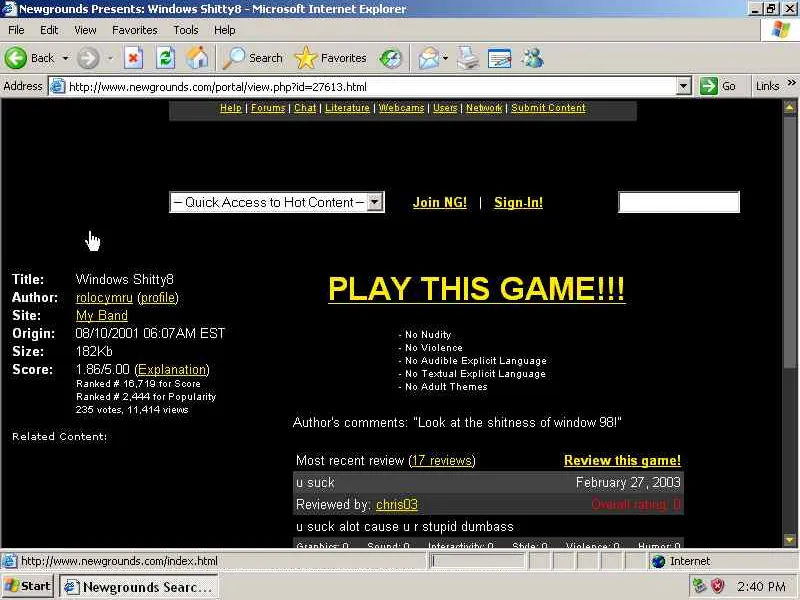The width and height of the screenshot is (800, 600).
Task: Click the Links toolbar label
Action: (x=767, y=86)
